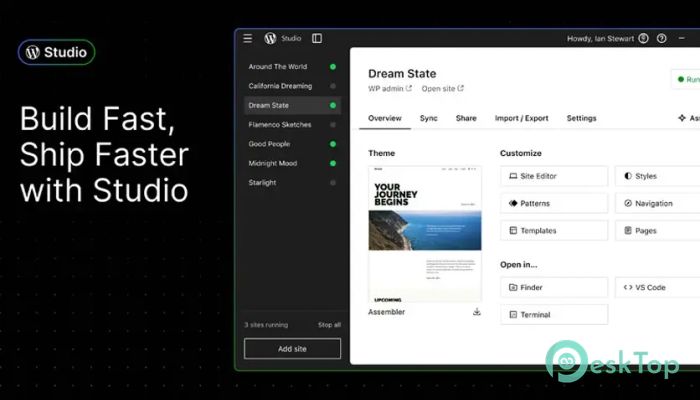The image size is (700, 400).
Task: Click Stop all running sites
Action: (x=329, y=325)
